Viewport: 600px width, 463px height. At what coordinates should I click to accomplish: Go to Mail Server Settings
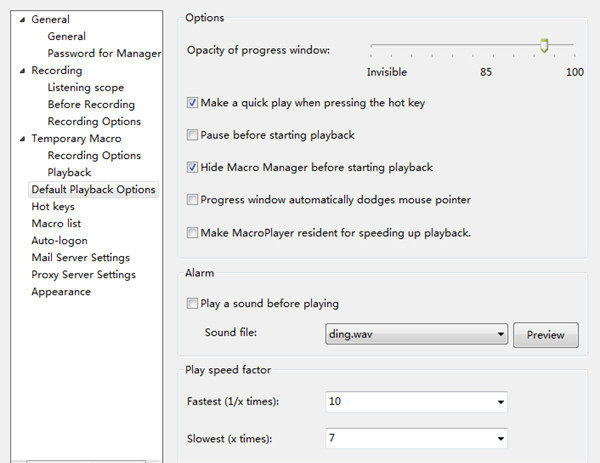click(81, 258)
